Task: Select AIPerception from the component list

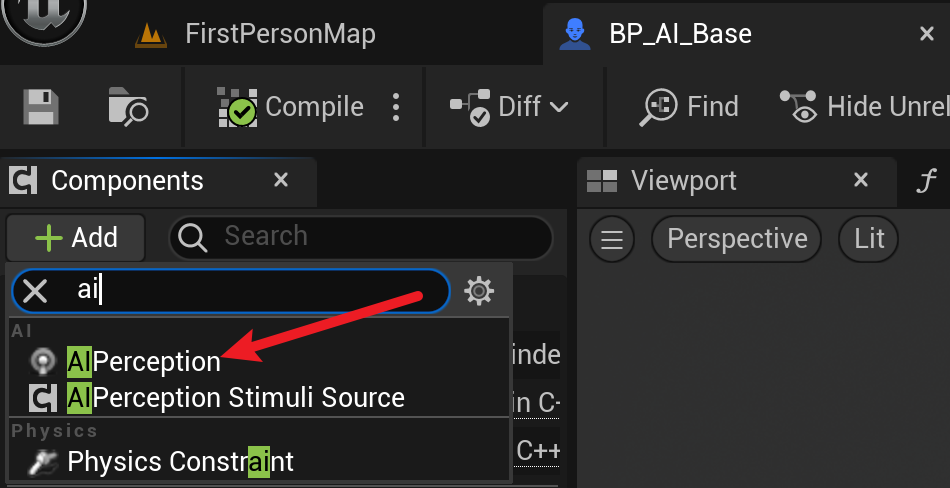Action: click(x=143, y=361)
